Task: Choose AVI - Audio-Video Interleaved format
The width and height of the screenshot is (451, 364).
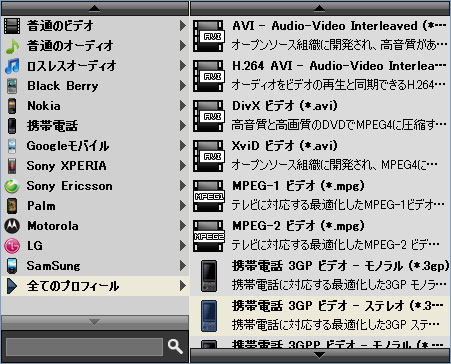Action: pos(320,36)
